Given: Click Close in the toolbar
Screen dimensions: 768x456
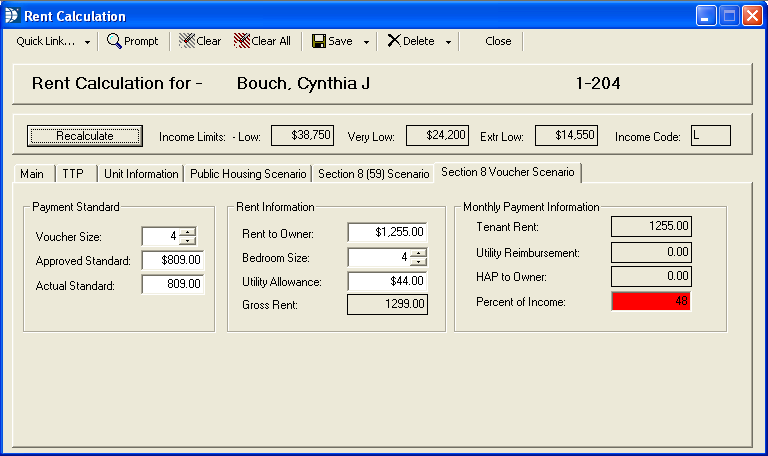Looking at the screenshot, I should pyautogui.click(x=498, y=41).
